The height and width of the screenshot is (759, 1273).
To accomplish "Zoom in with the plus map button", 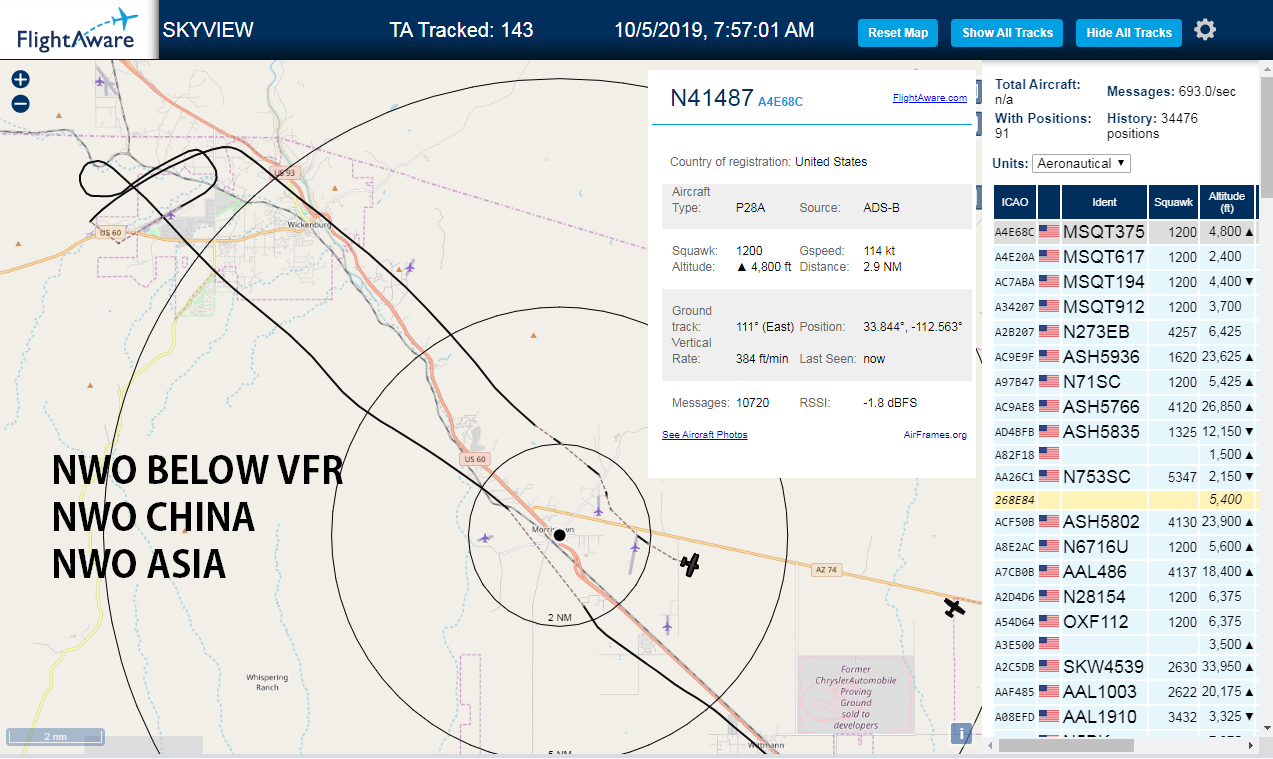I will (20, 79).
